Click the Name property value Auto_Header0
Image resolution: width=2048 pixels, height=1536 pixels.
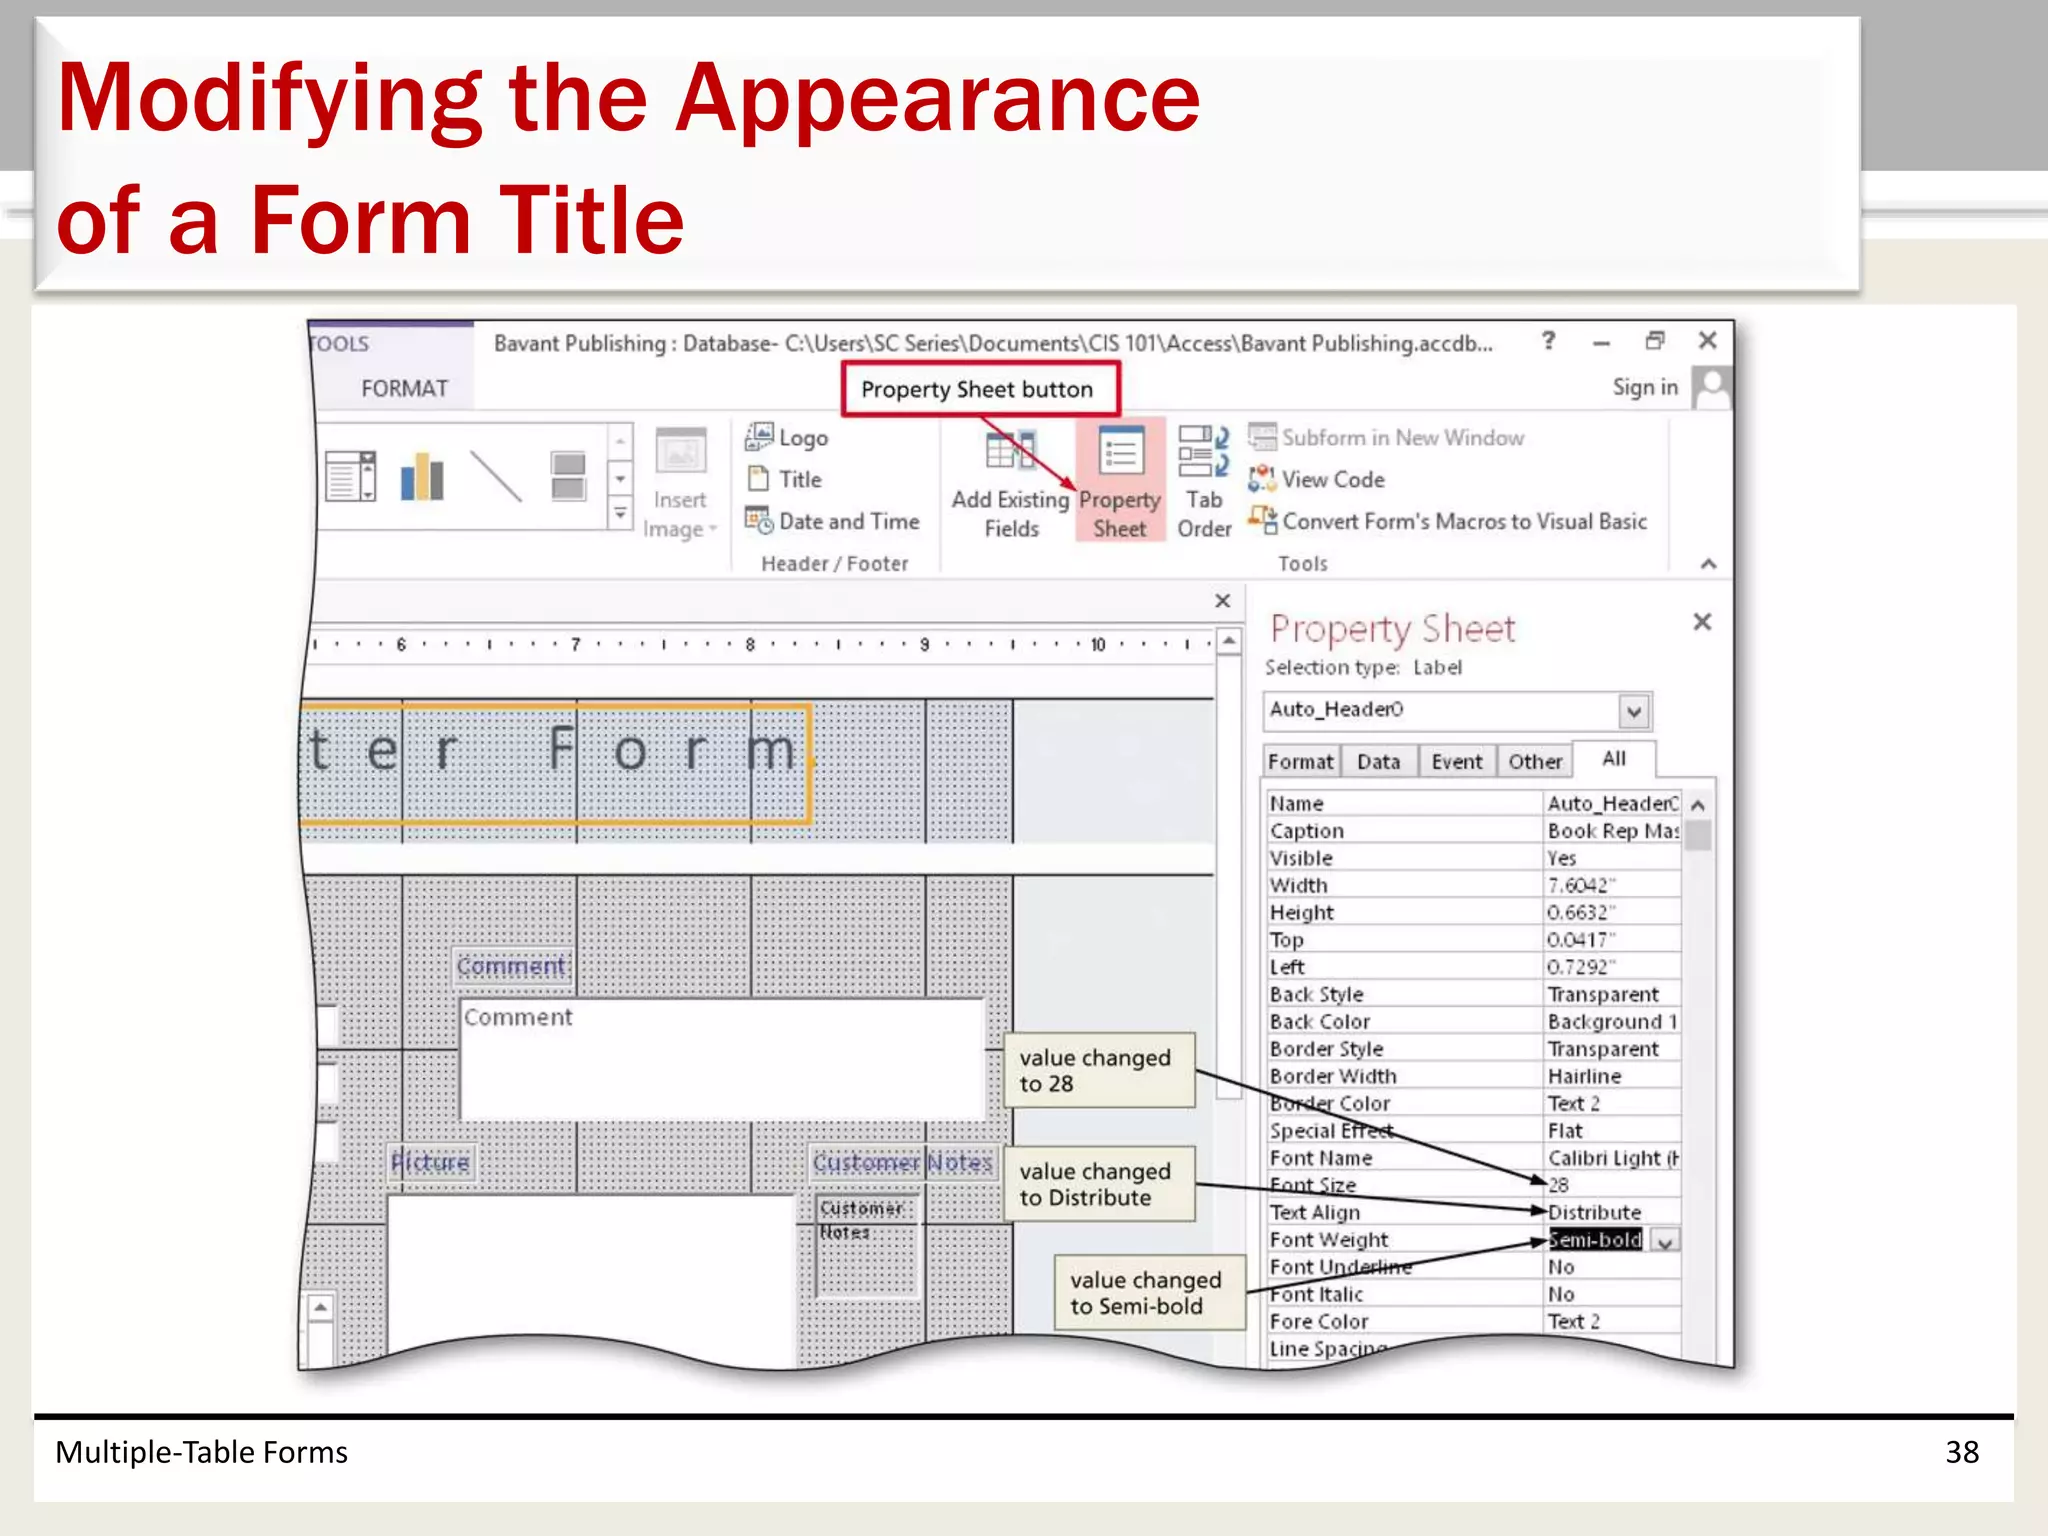tap(1612, 804)
